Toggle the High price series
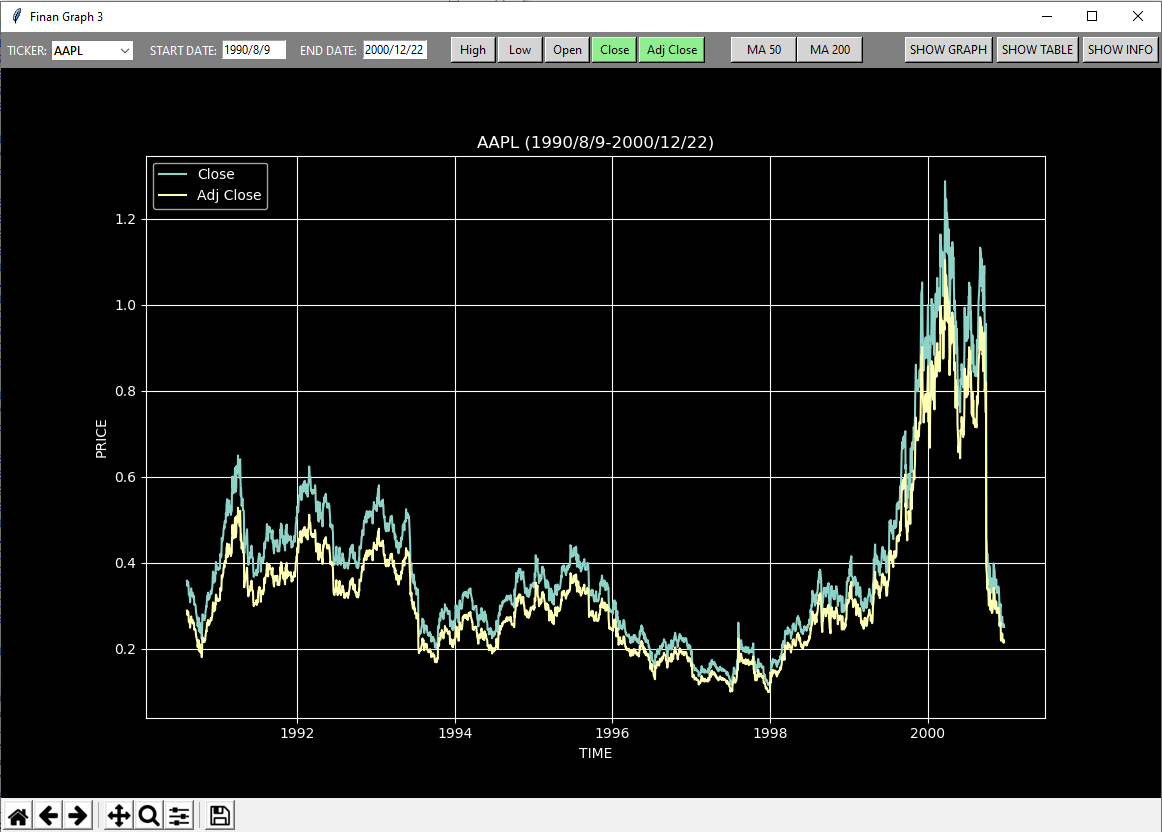Screen dimensions: 1162x832 point(473,50)
